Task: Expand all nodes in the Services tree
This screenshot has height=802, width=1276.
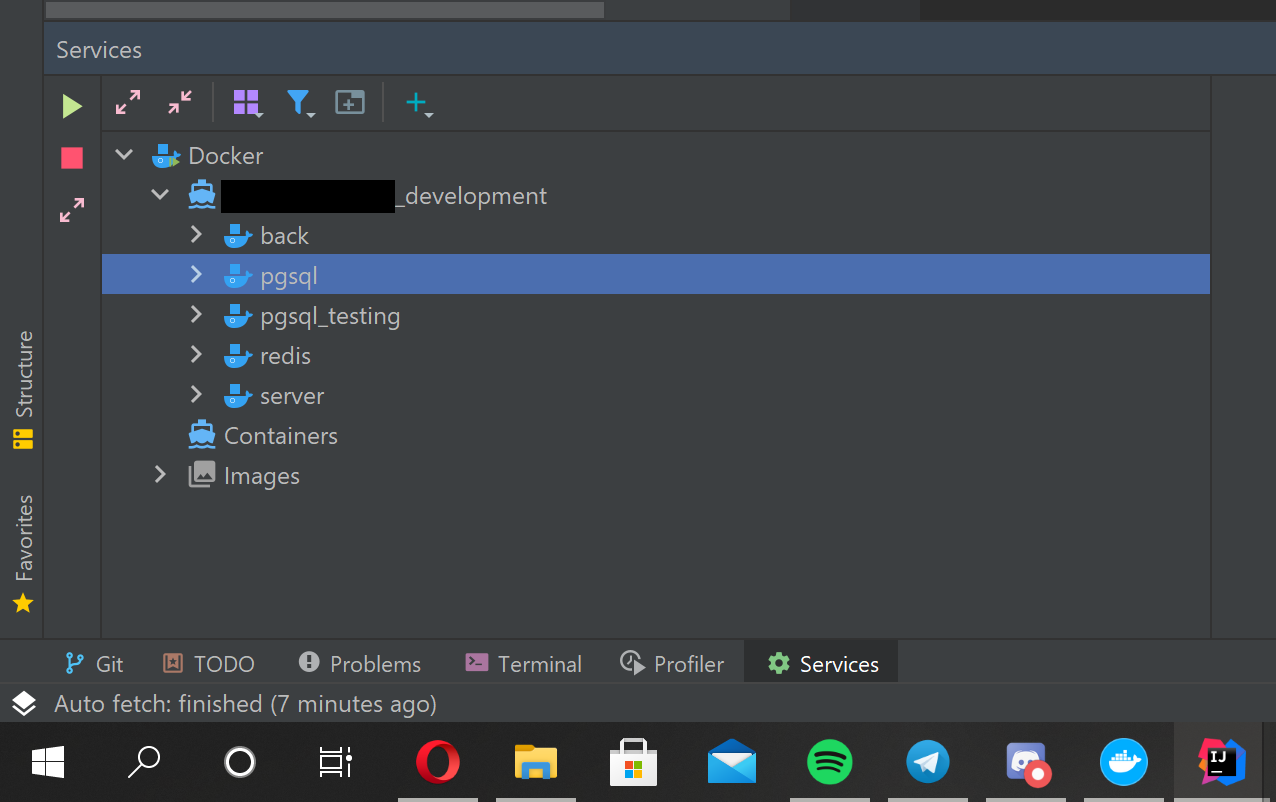Action: pyautogui.click(x=127, y=102)
